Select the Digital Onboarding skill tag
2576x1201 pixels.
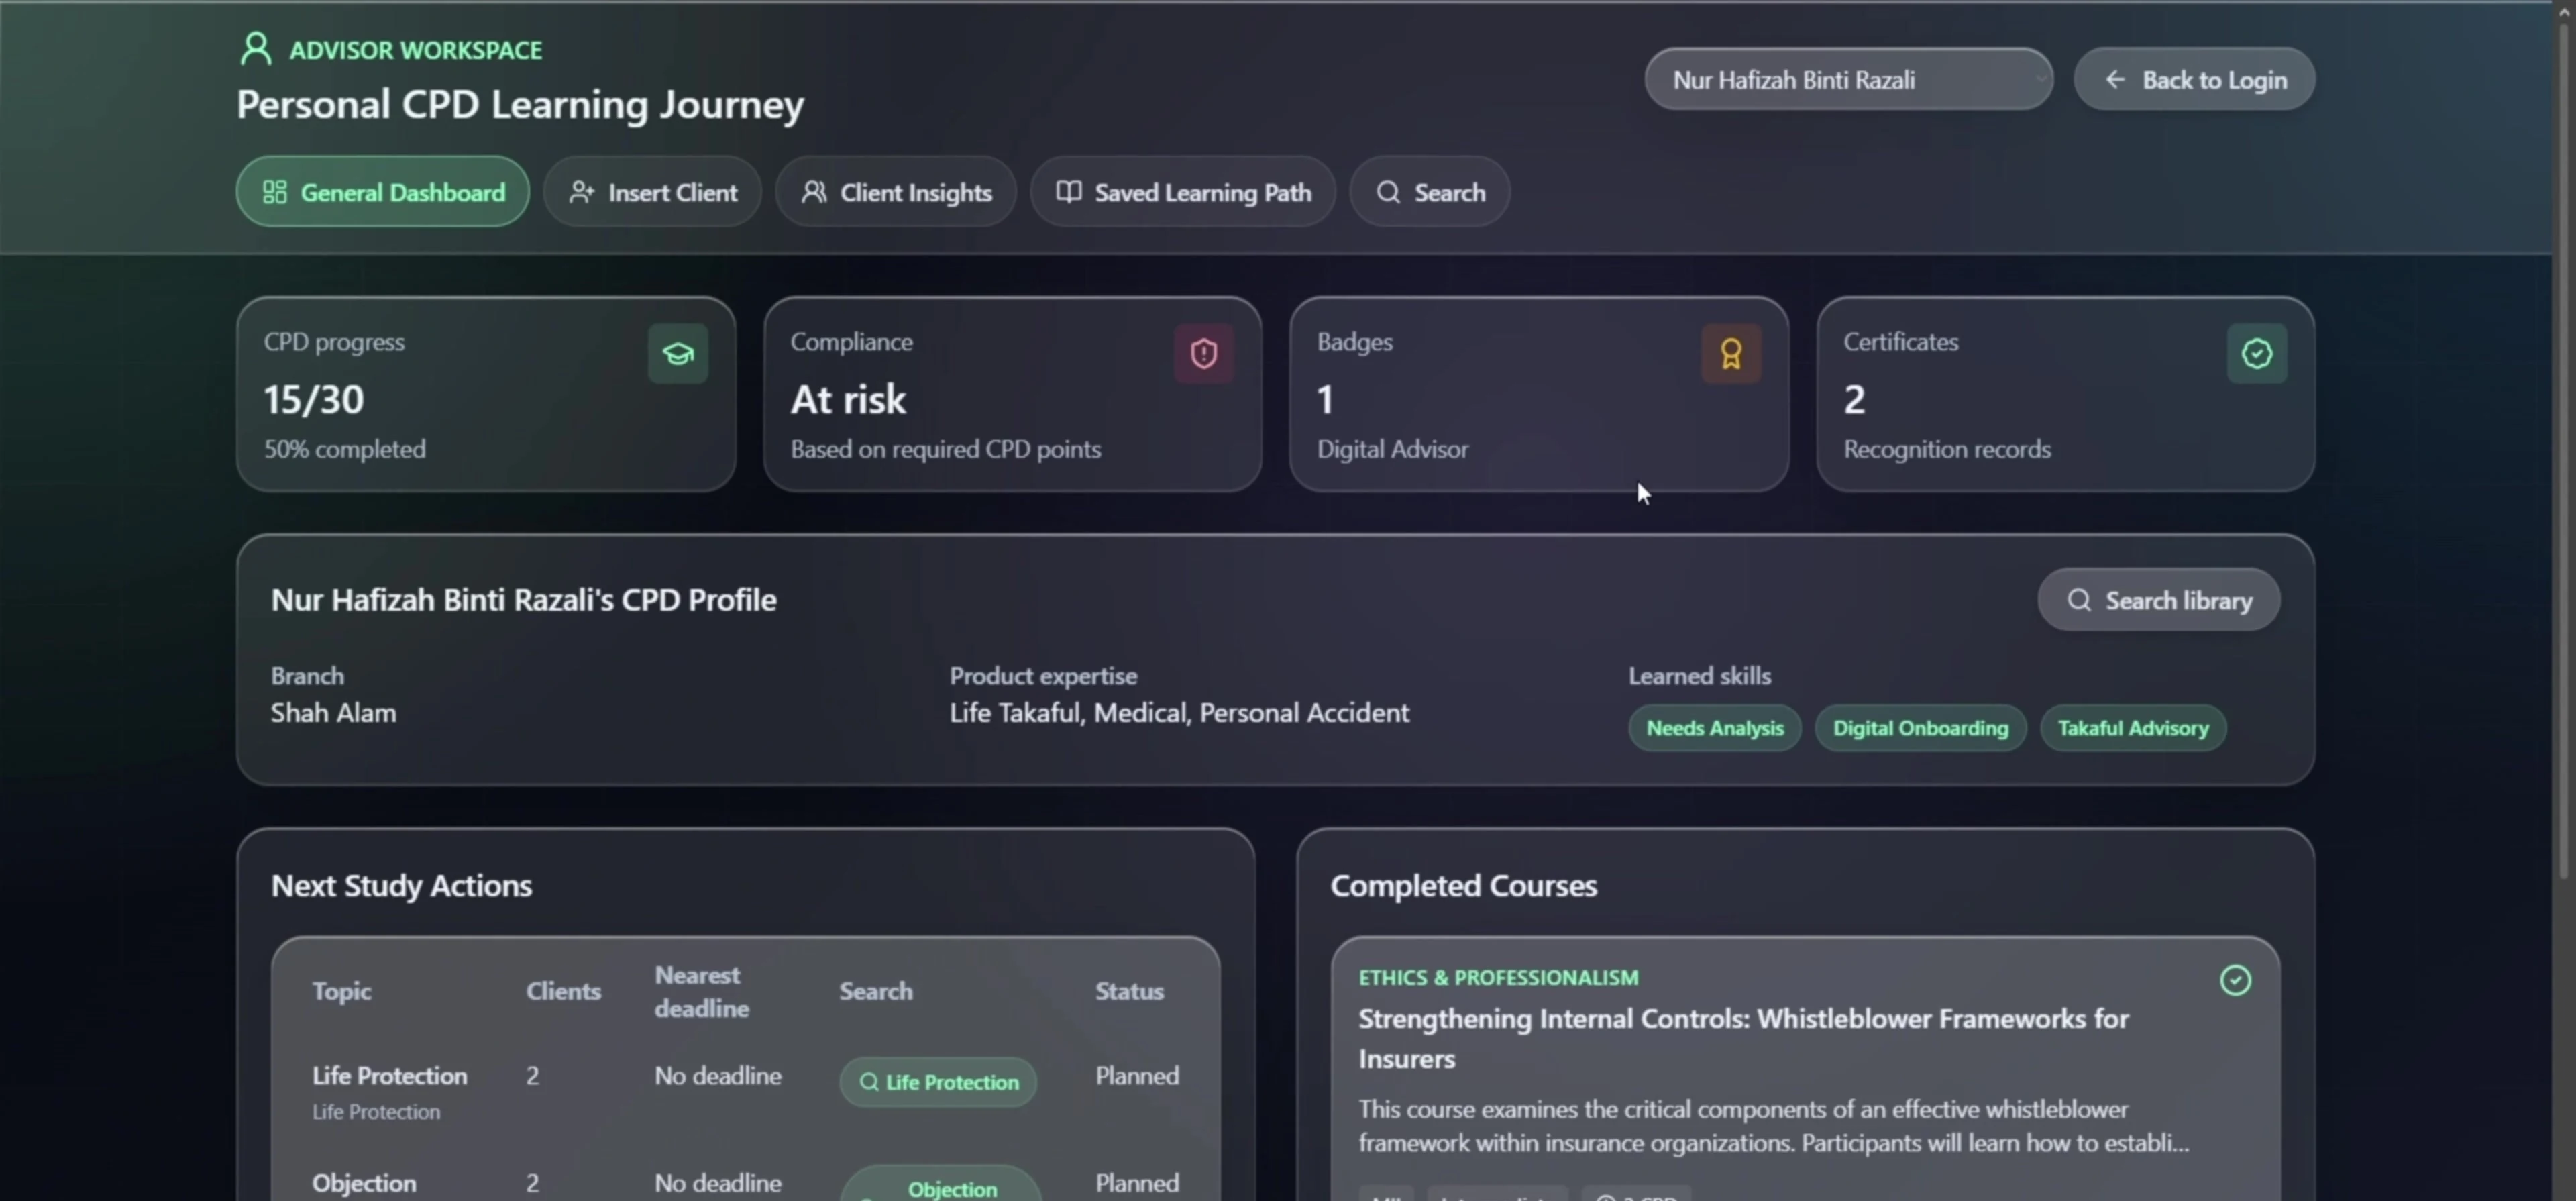tap(1920, 728)
